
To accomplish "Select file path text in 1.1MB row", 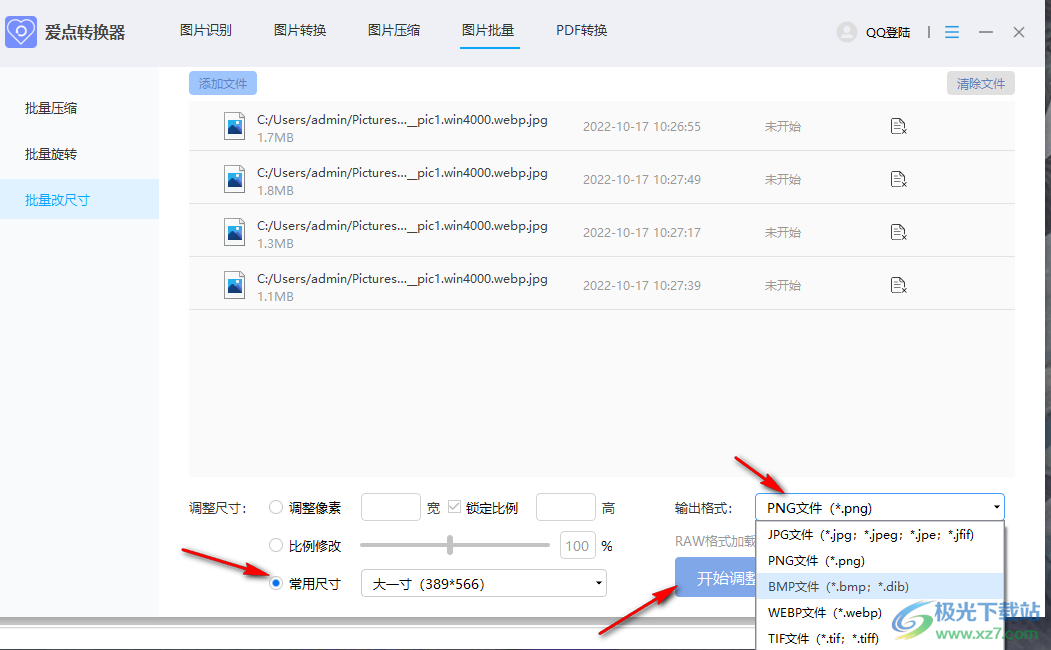I will pyautogui.click(x=402, y=279).
